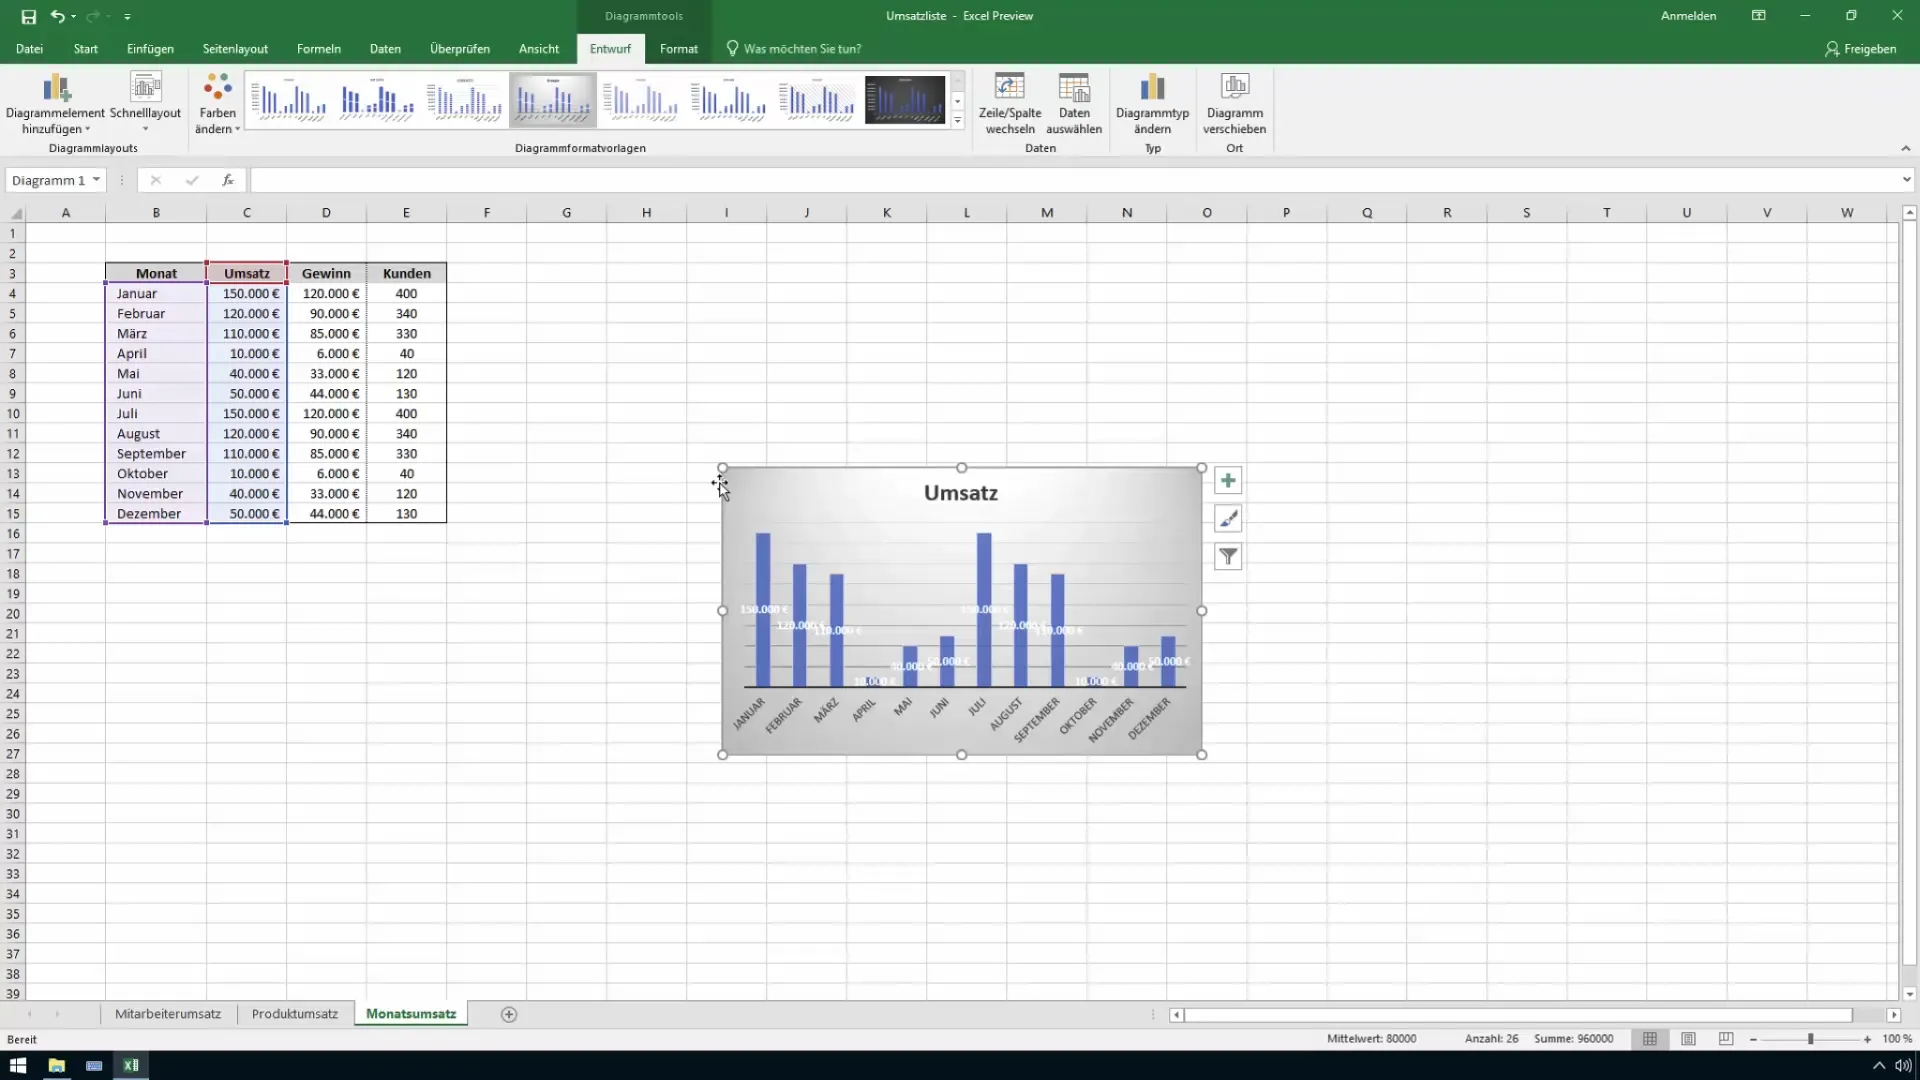This screenshot has height=1080, width=1920.
Task: Open Farben ändern color palette
Action: [x=217, y=104]
